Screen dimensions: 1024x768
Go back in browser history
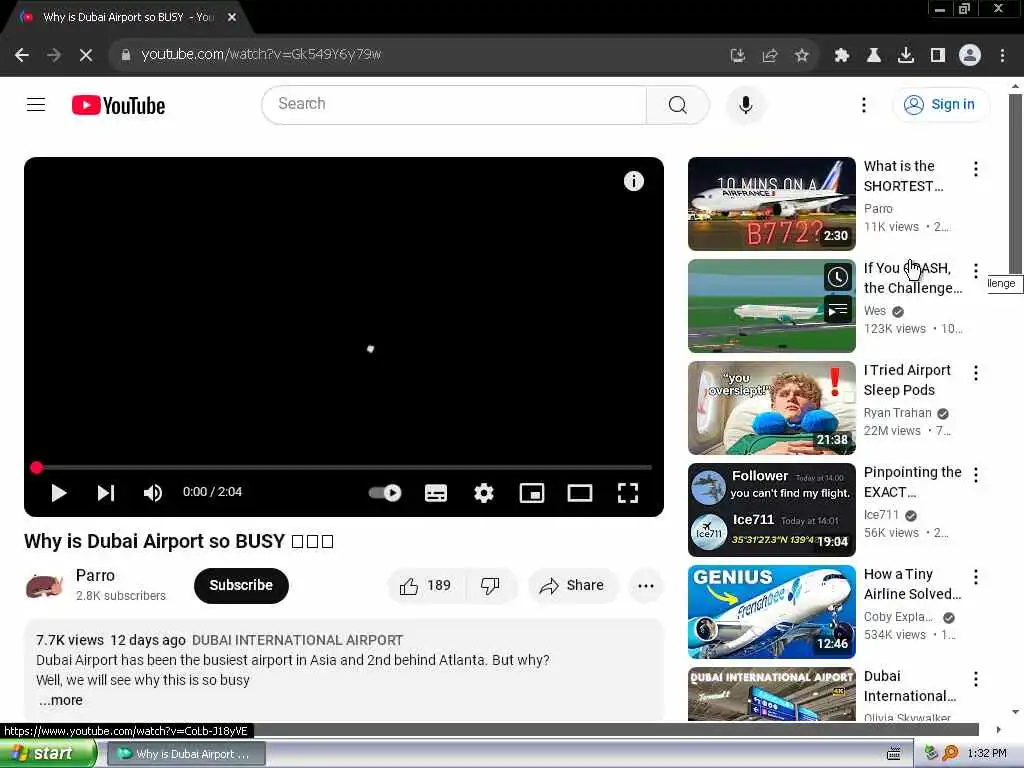[x=22, y=55]
